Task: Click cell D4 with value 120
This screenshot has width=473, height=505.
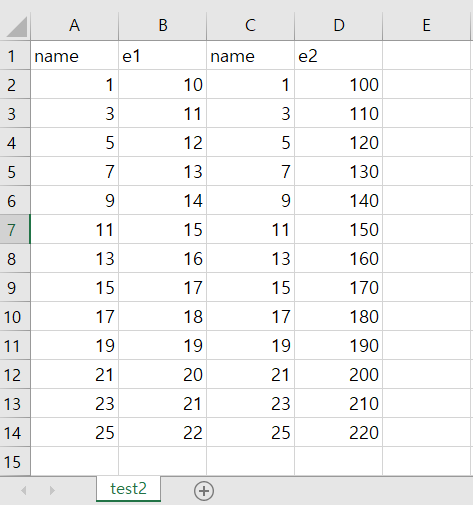Action: (x=338, y=142)
